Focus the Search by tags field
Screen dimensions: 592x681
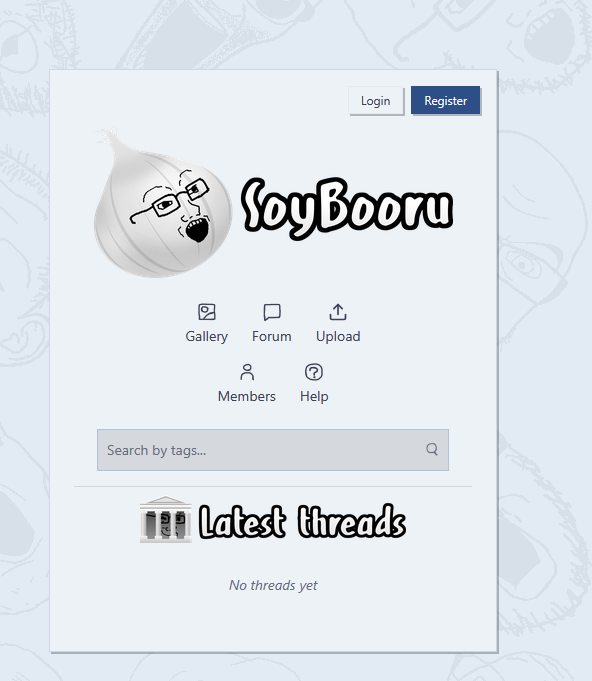point(273,450)
